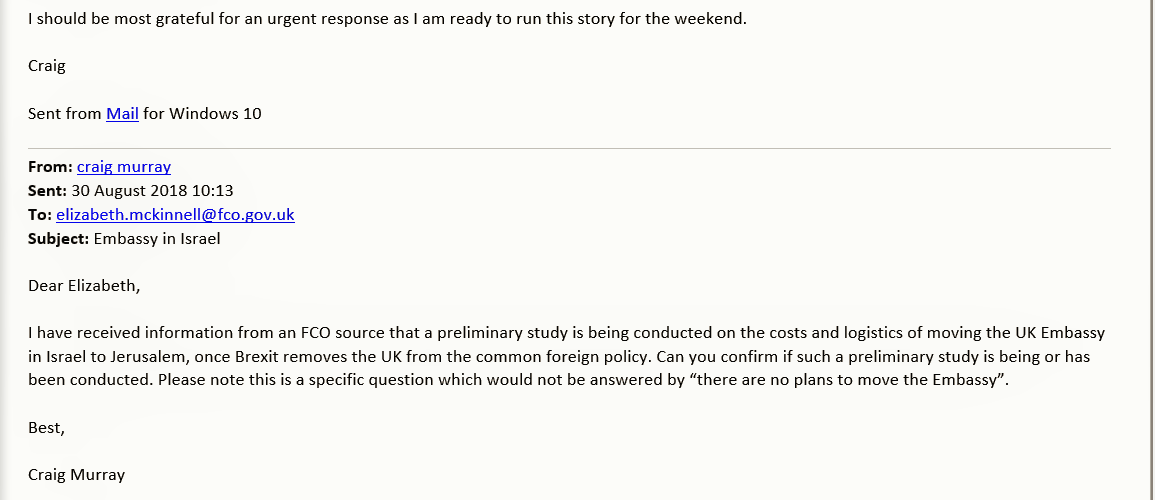
Task: Click the Best, closing line
Action: pyautogui.click(x=47, y=428)
